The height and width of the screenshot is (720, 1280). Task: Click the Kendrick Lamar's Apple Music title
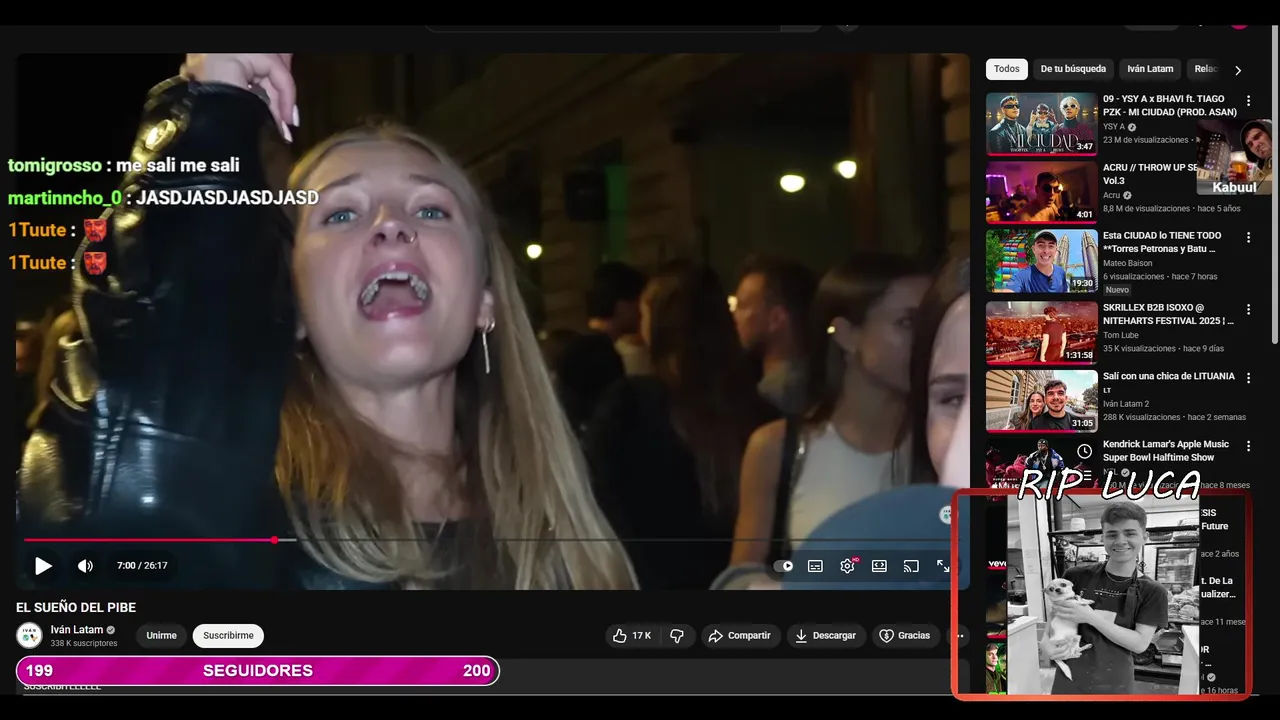(x=1166, y=451)
